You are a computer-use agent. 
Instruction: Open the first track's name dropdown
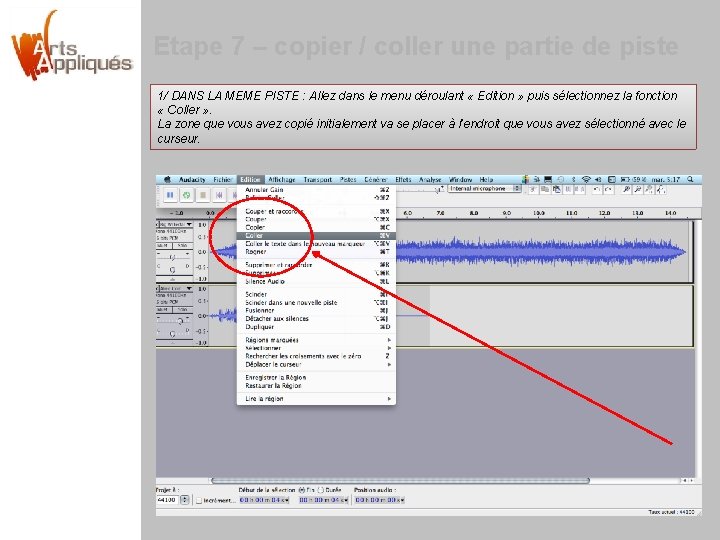(175, 224)
